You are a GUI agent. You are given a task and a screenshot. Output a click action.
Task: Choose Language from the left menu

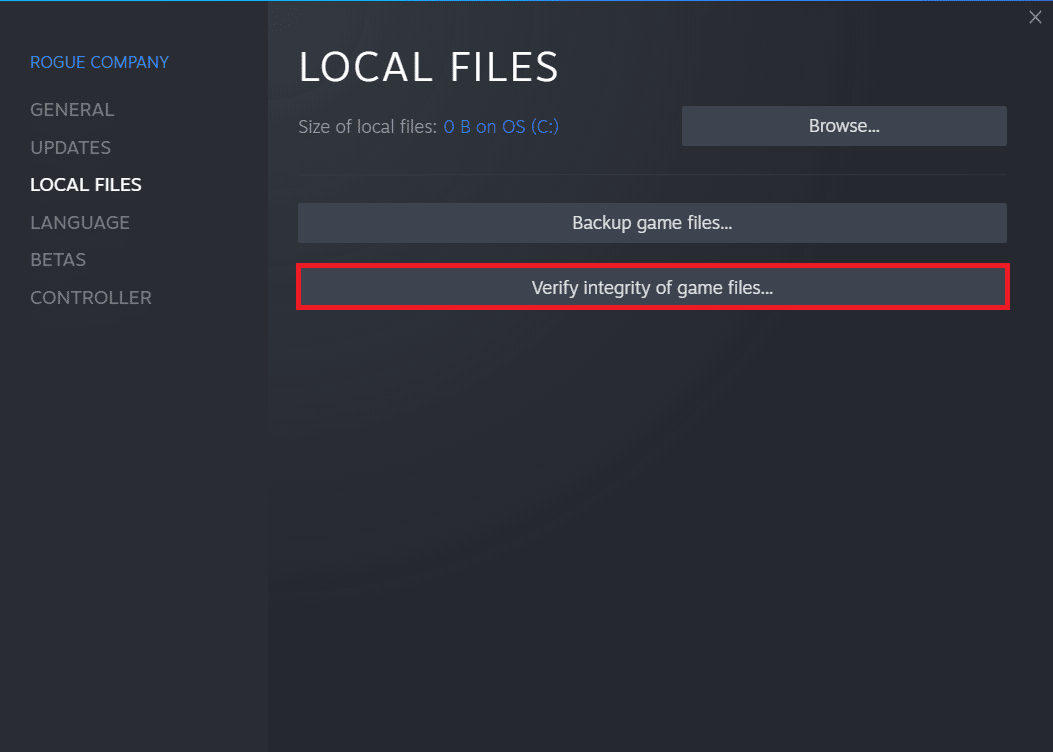tap(80, 223)
